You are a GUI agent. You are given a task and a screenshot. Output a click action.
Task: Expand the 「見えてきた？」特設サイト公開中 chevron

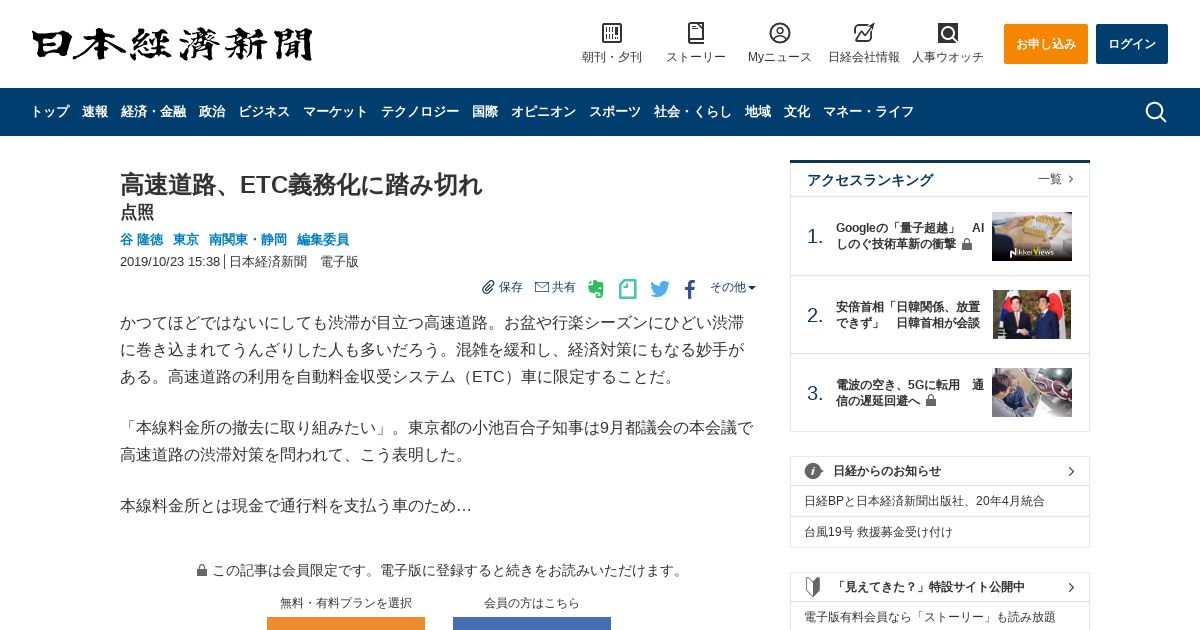1071,587
